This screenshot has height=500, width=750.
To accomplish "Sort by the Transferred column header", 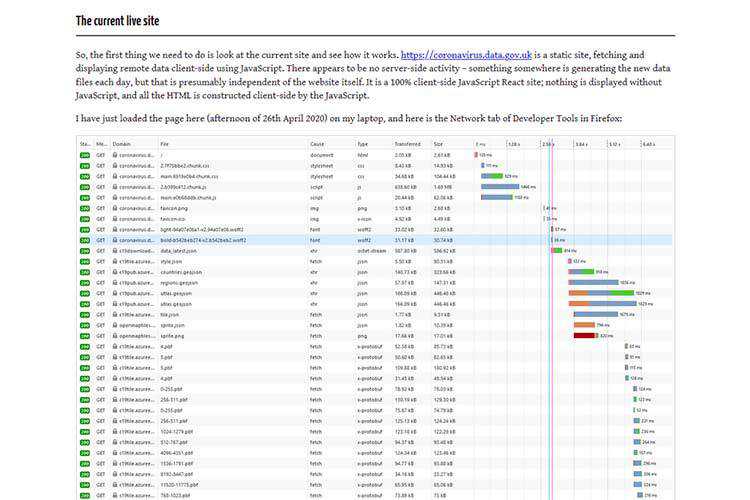I will pyautogui.click(x=406, y=144).
